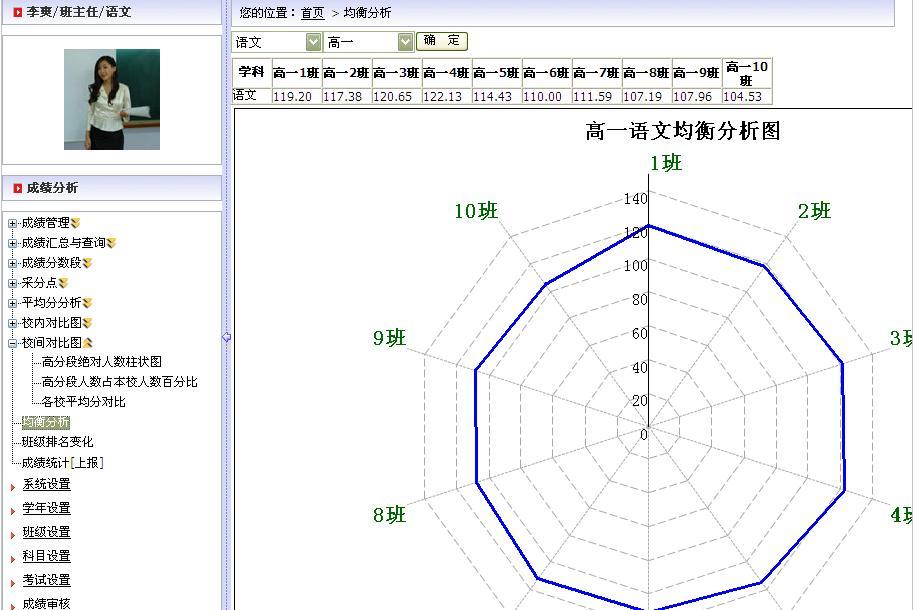
Task: Click yellow chevron icon beside 成绩汇总与查询
Action: (x=112, y=243)
